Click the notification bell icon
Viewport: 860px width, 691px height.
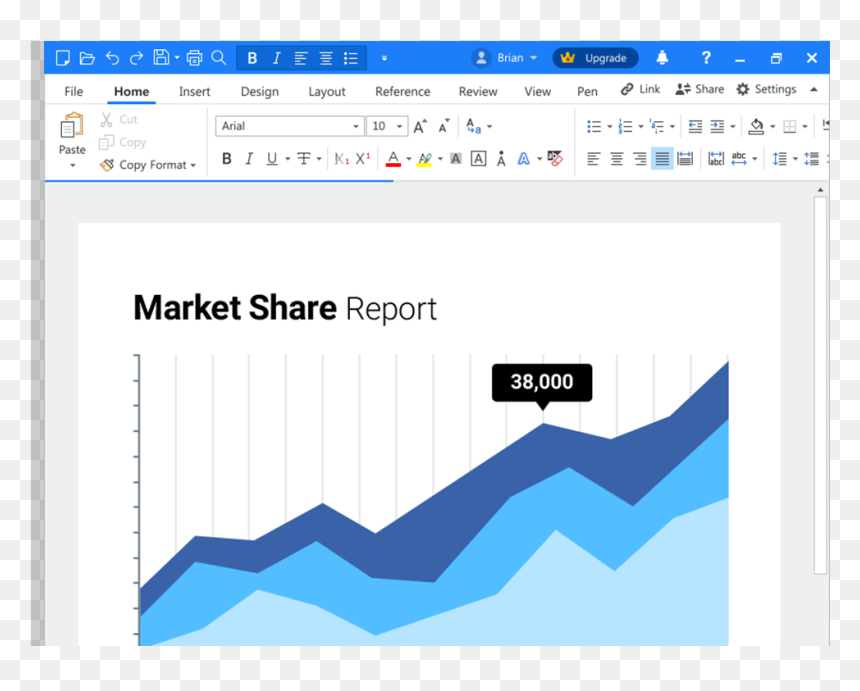[662, 58]
